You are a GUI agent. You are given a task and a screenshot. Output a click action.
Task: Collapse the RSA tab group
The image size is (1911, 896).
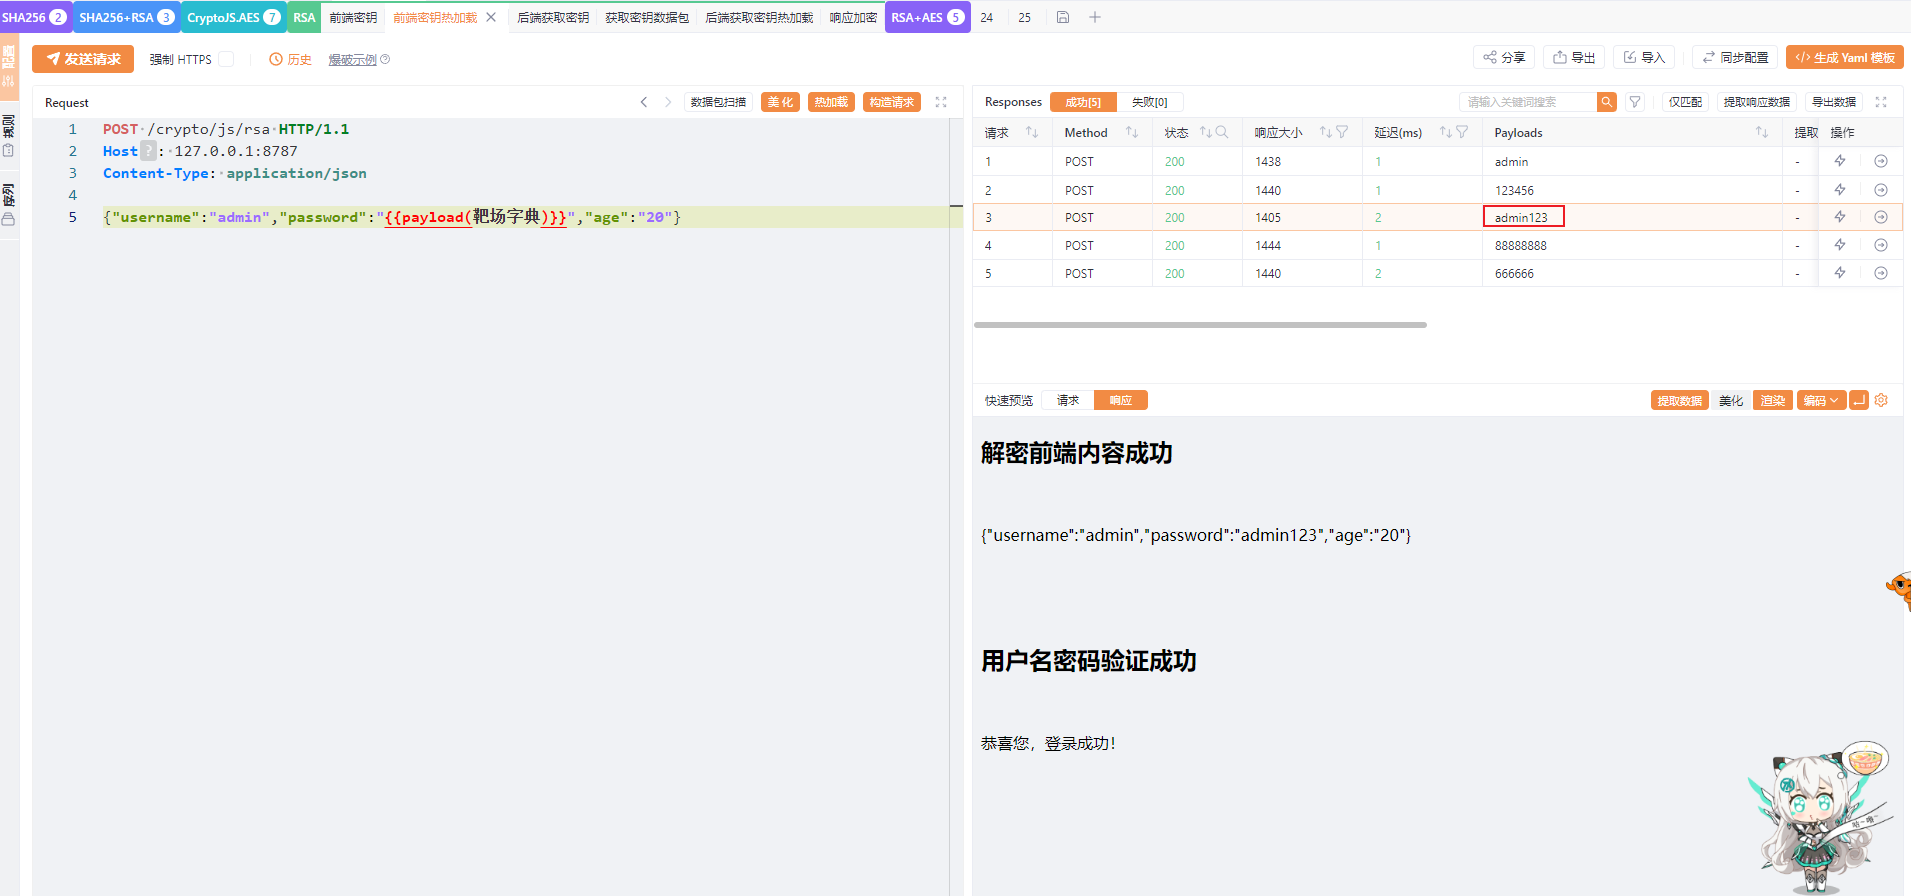tap(304, 17)
